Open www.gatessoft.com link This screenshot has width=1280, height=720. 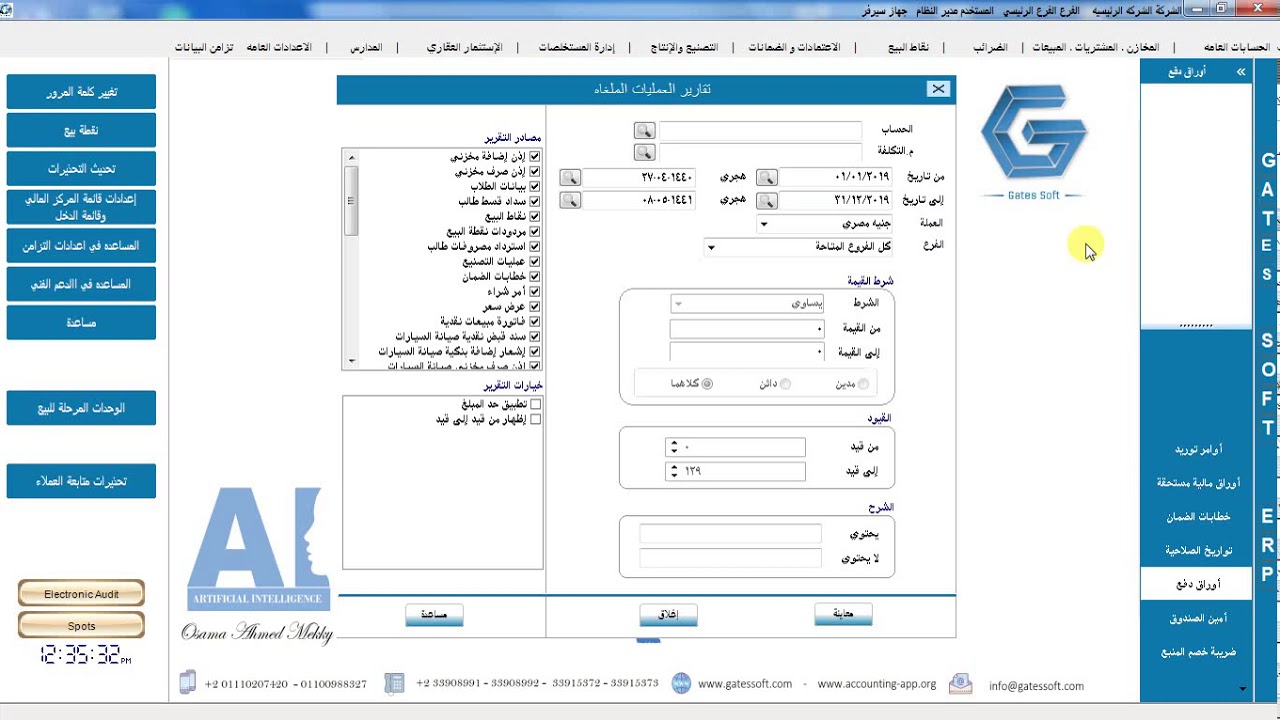[x=745, y=684]
